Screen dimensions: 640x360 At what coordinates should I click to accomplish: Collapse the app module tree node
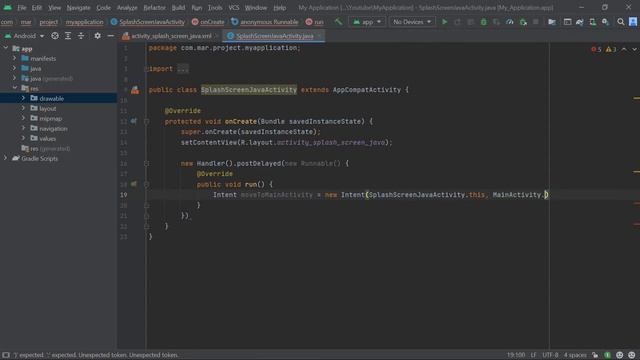pyautogui.click(x=6, y=48)
